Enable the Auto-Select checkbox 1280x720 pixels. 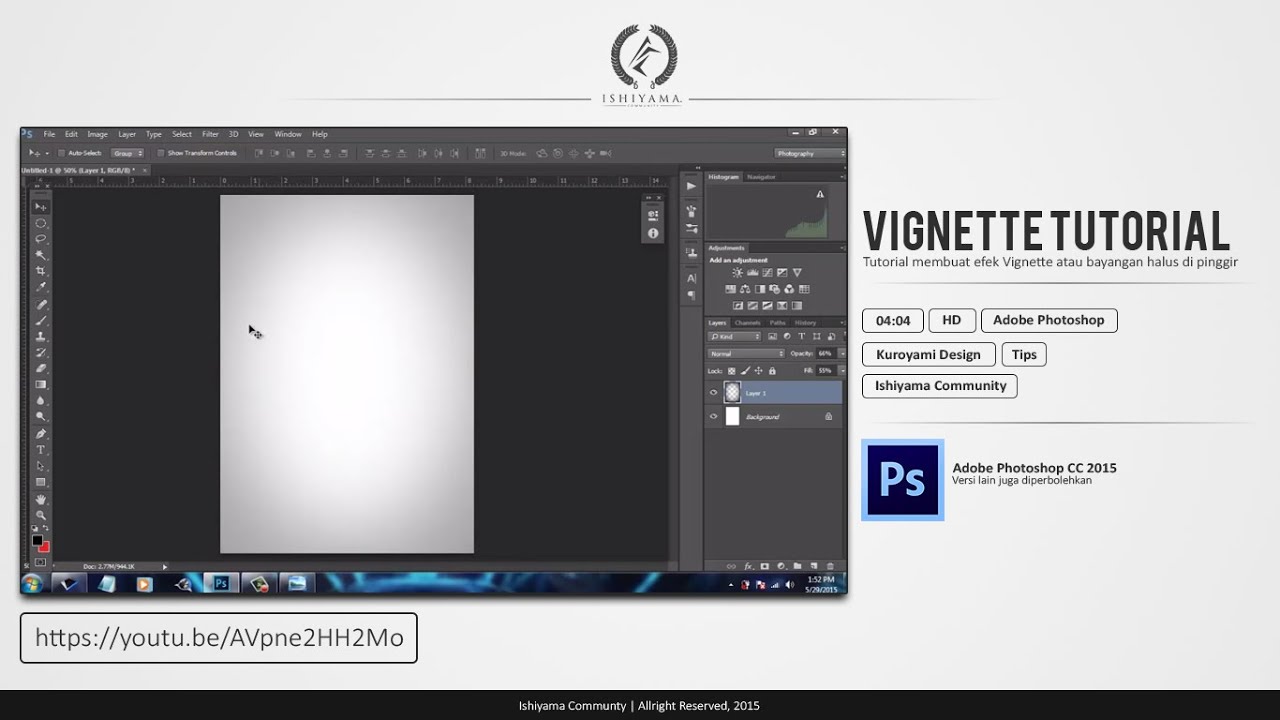[61, 153]
